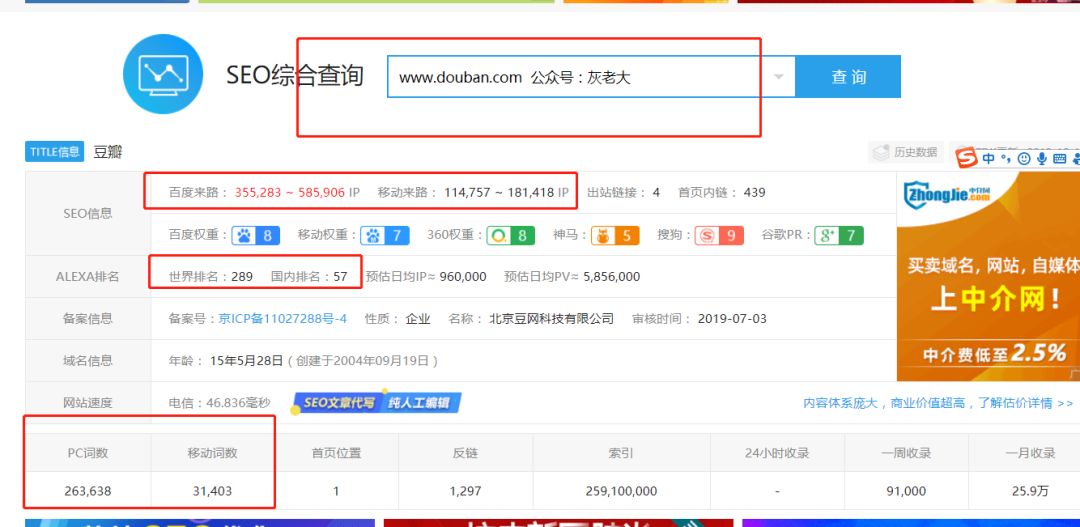Click the SEO文章代写 promotional banner

(377, 403)
